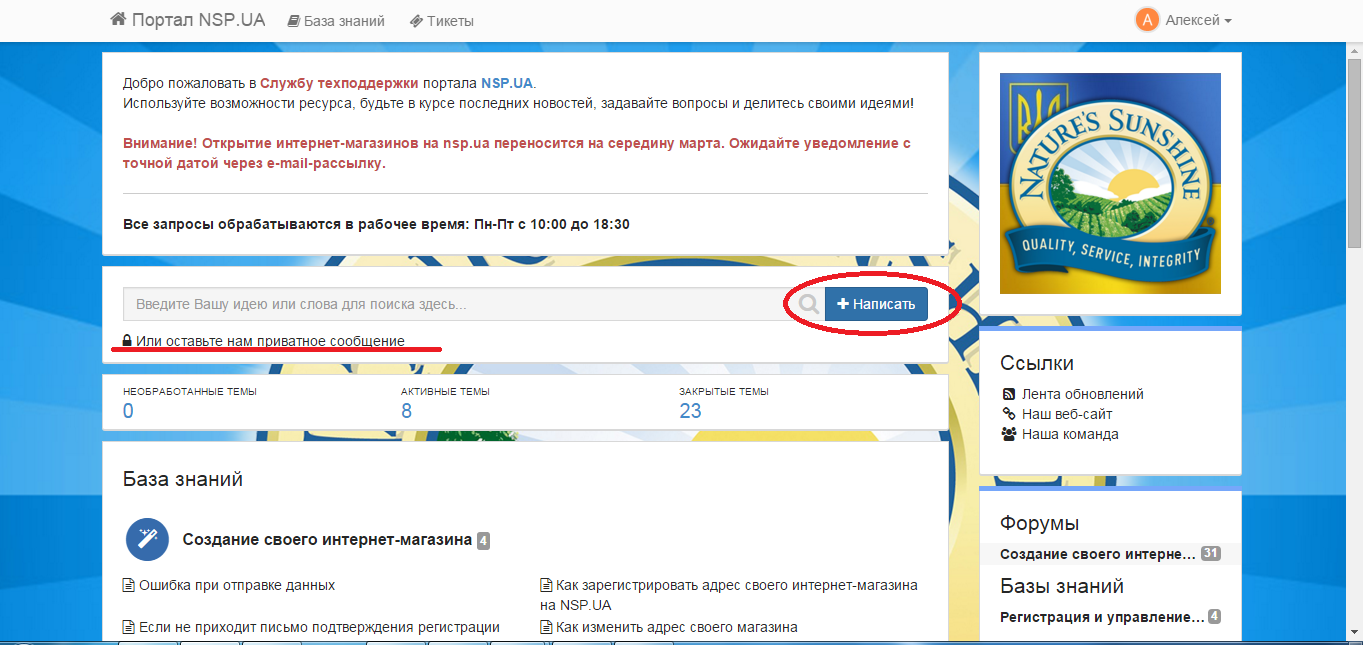Open Или оставьте нам приватное сообщение link
Screen dimensions: 1363x645
(x=270, y=341)
